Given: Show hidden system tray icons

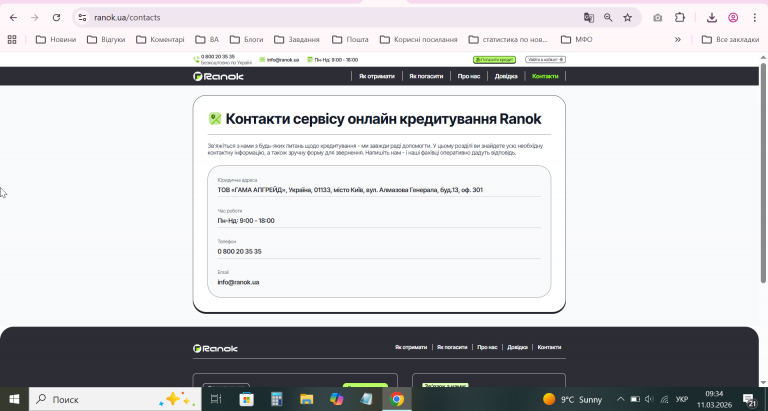Looking at the screenshot, I should pyautogui.click(x=620, y=399).
